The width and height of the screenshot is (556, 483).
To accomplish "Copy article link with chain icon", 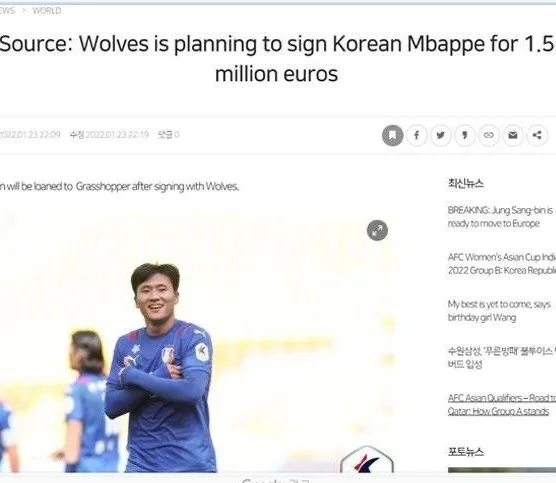I will [x=489, y=135].
